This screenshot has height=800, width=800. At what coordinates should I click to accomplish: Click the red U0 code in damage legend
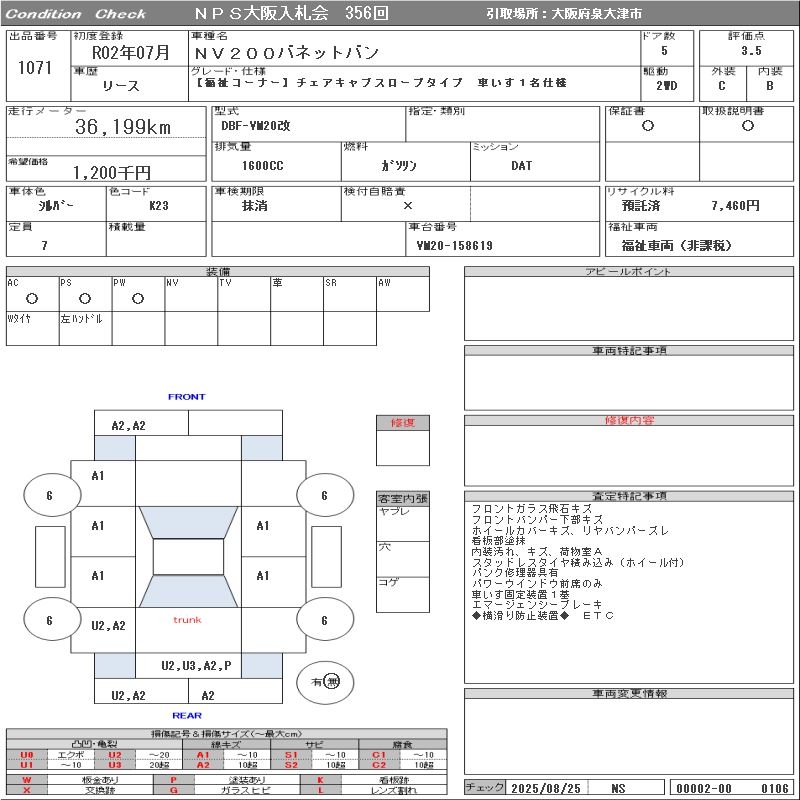pyautogui.click(x=26, y=754)
